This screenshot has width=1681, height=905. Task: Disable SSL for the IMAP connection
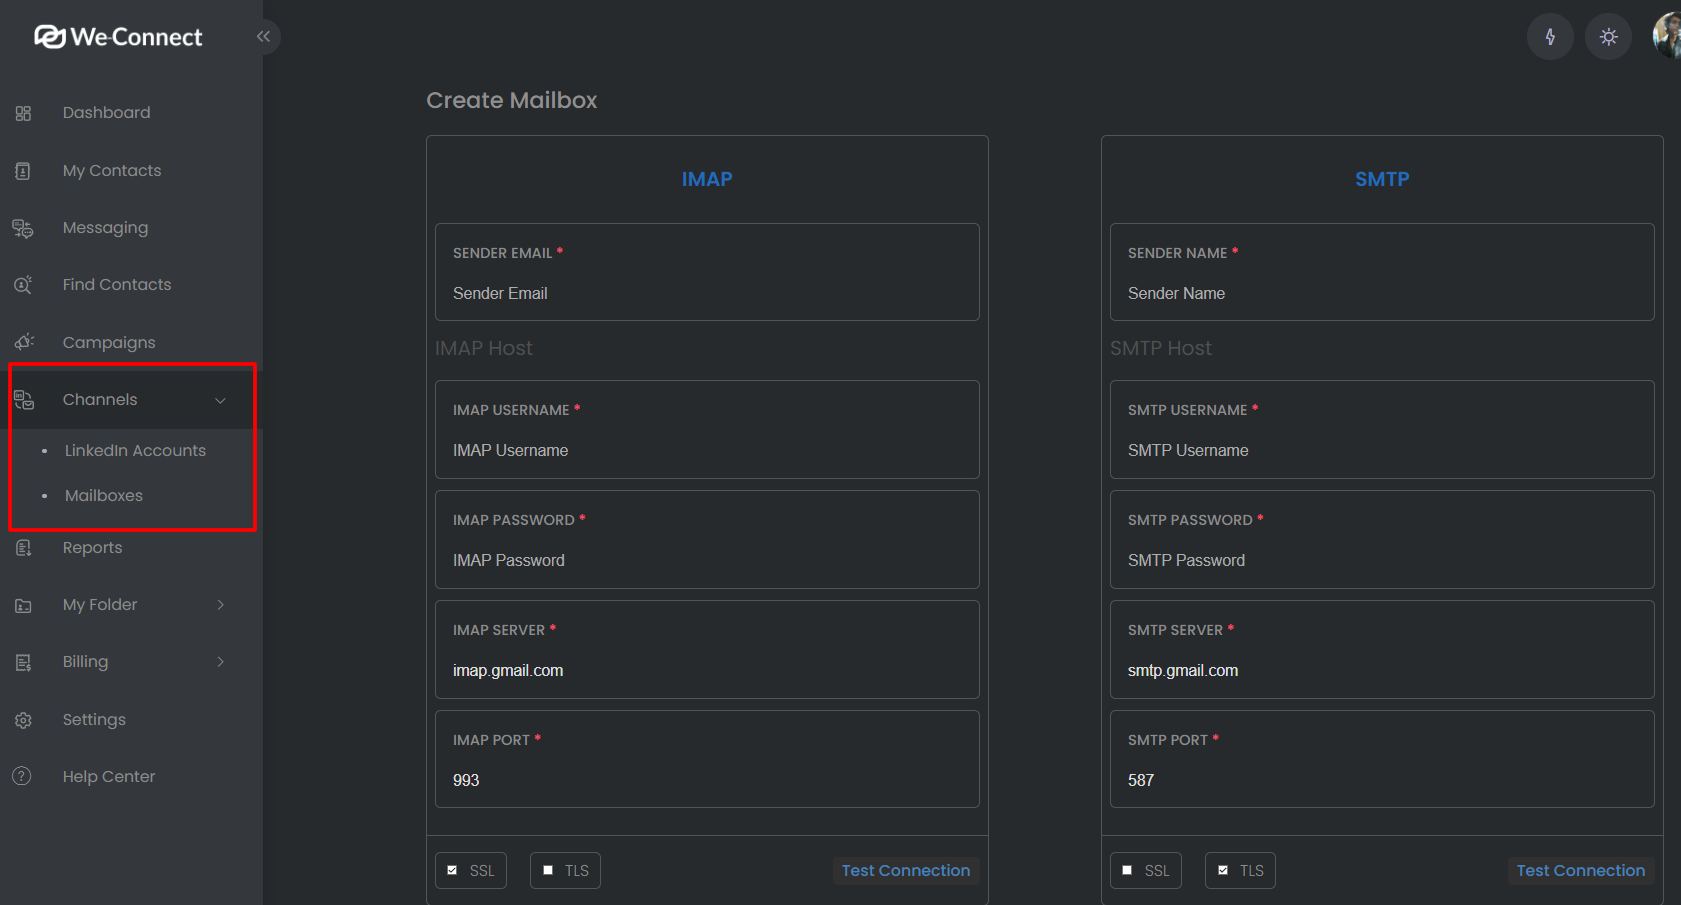coord(453,869)
